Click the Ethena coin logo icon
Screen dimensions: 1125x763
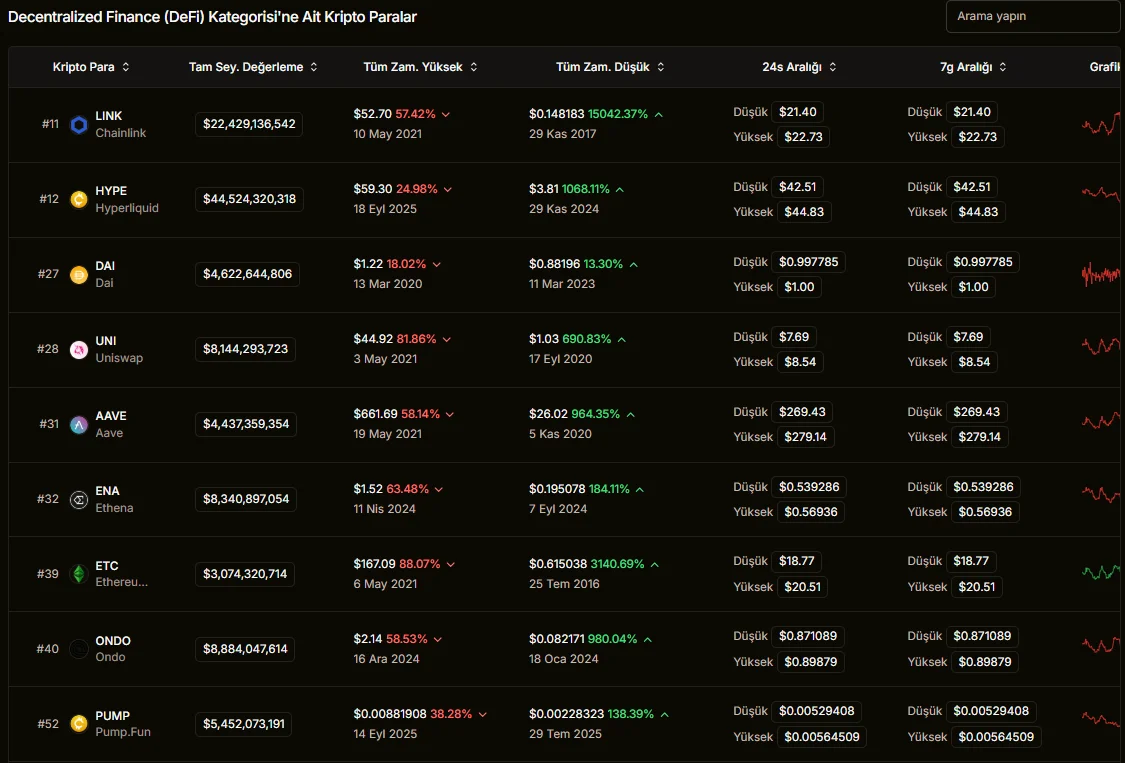tap(79, 500)
